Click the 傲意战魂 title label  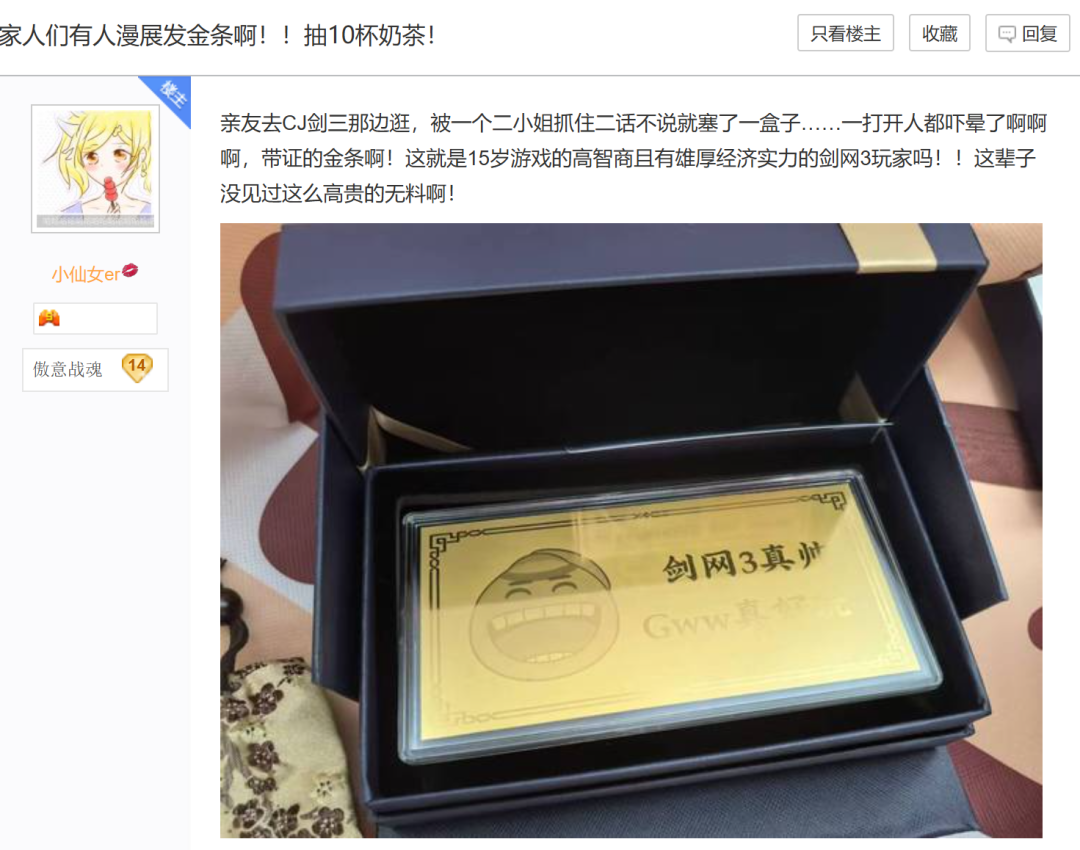pos(68,369)
